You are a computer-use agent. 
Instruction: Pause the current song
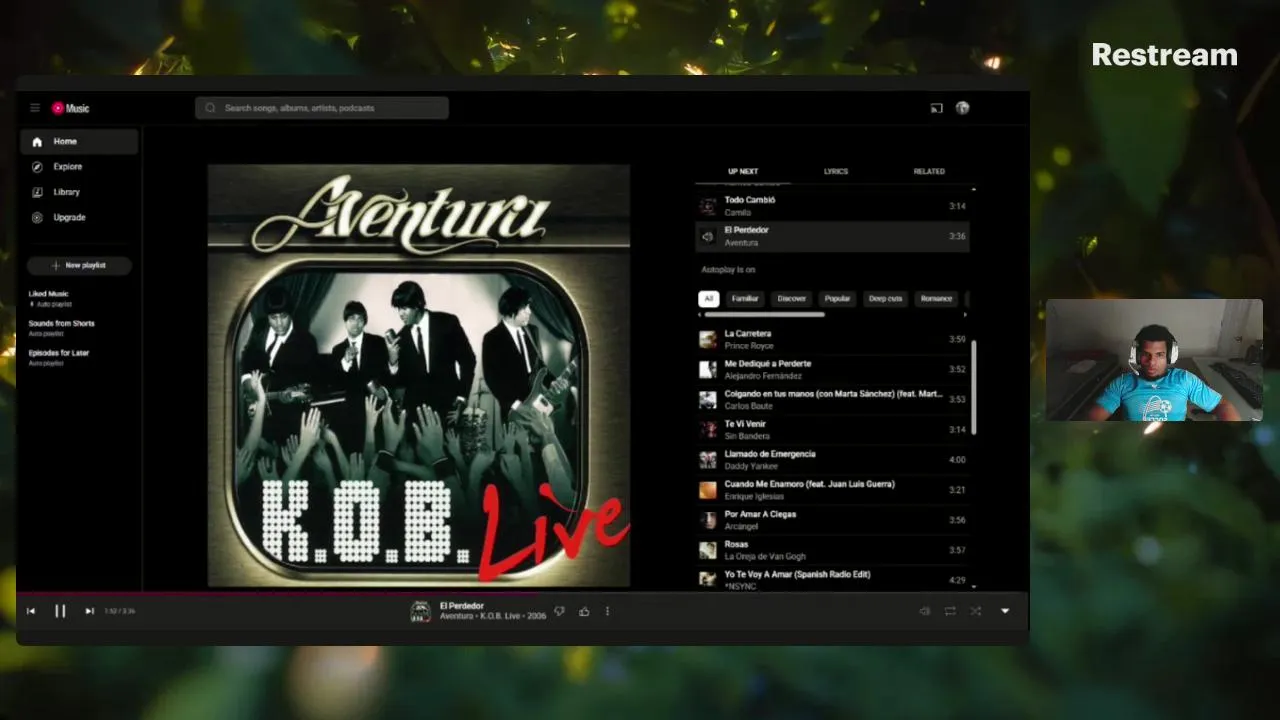pos(60,611)
